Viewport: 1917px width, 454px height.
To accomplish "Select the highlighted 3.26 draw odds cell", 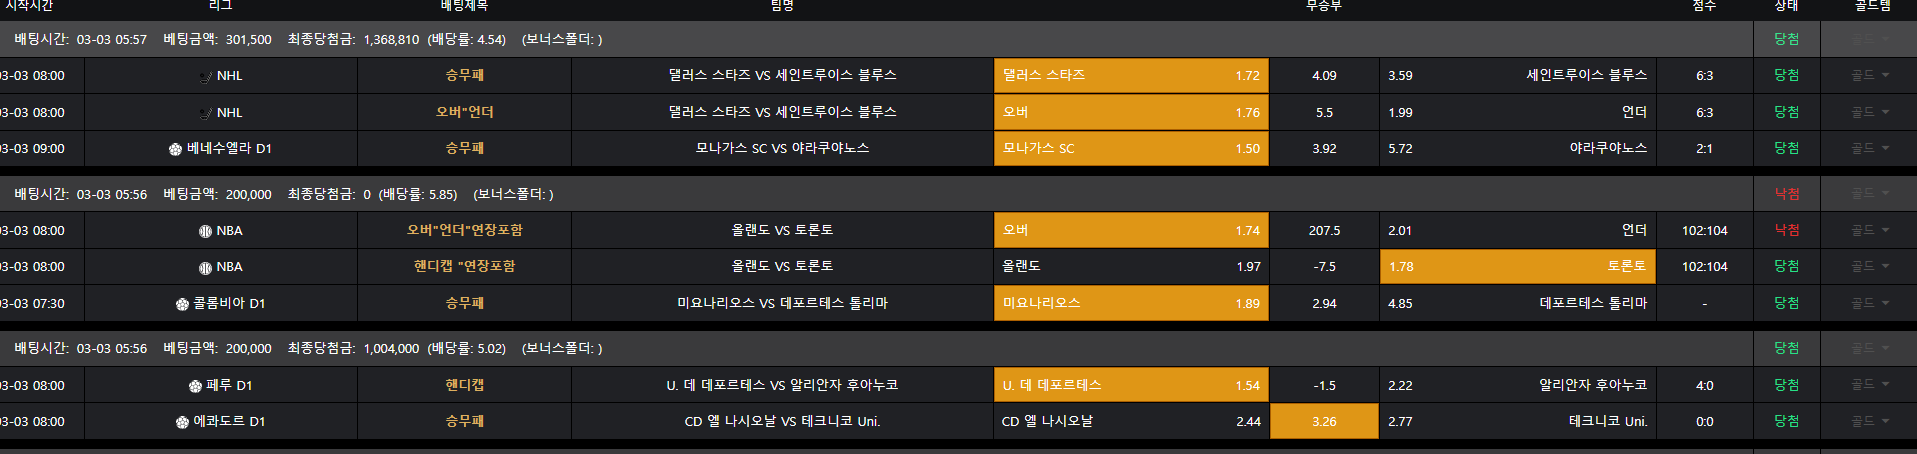I will 1324,421.
